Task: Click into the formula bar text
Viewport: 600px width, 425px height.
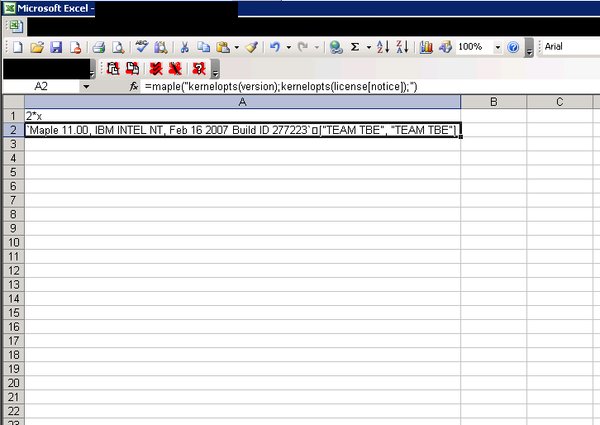Action: tap(281, 87)
